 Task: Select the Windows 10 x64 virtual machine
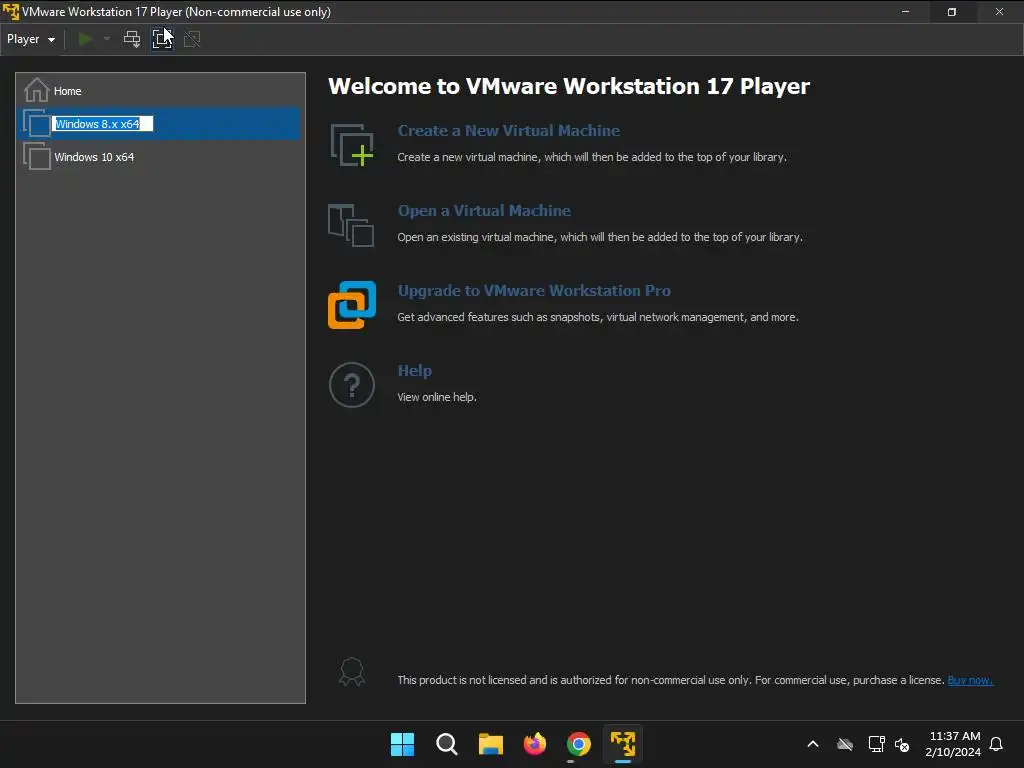159,157
